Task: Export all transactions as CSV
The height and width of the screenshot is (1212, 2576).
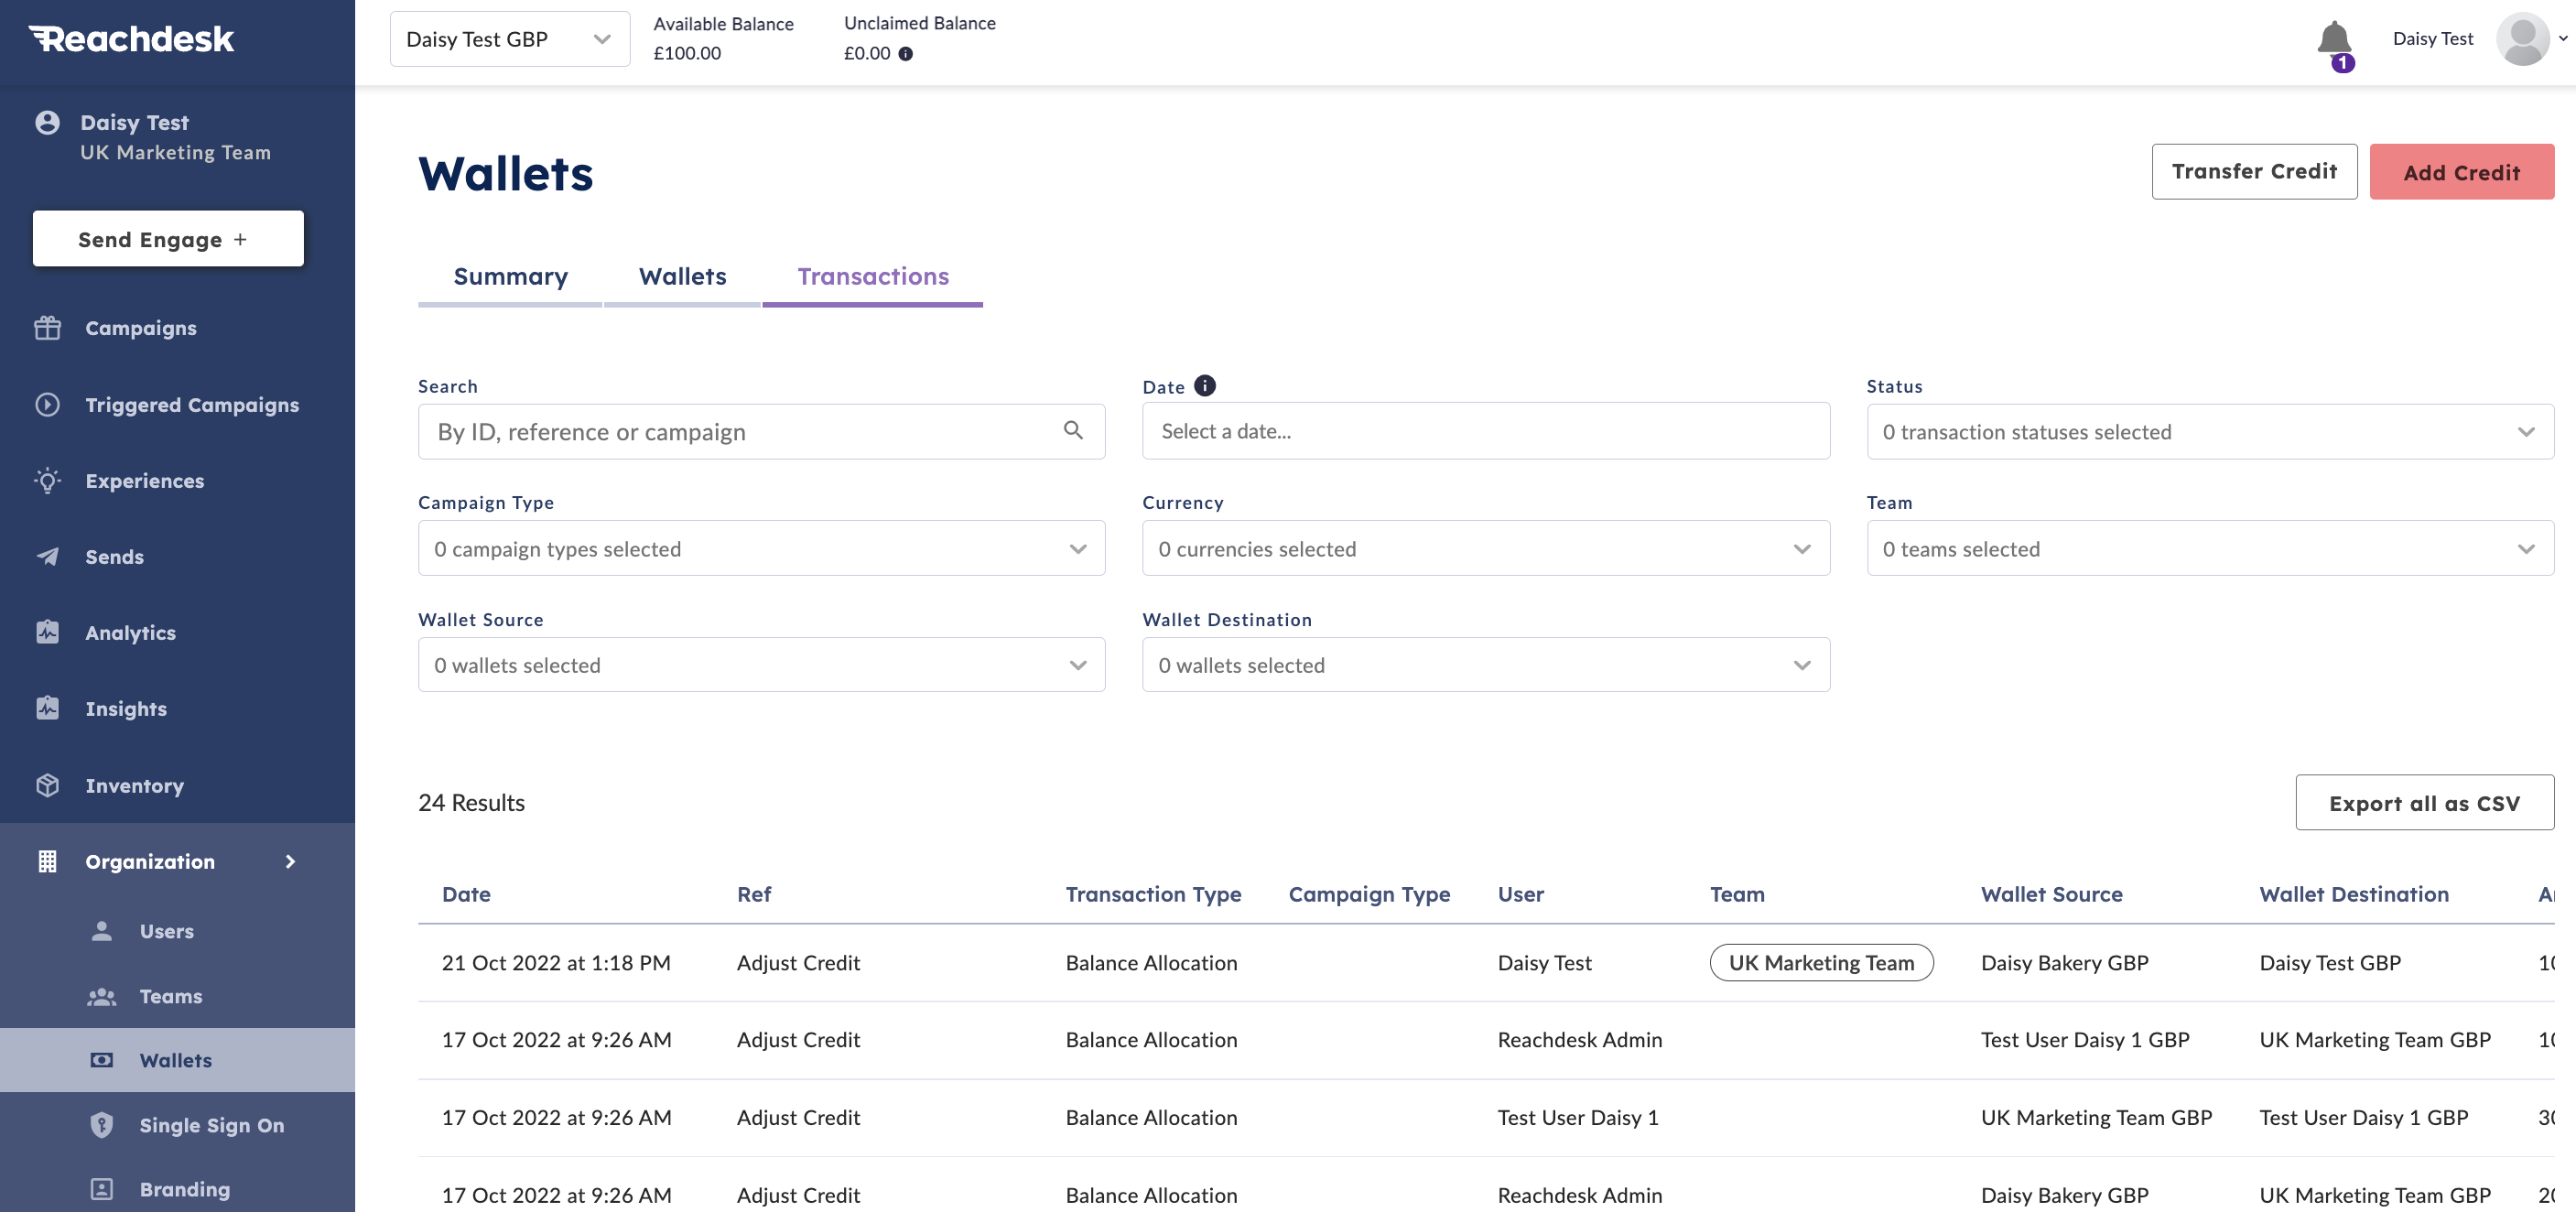Action: (2423, 802)
